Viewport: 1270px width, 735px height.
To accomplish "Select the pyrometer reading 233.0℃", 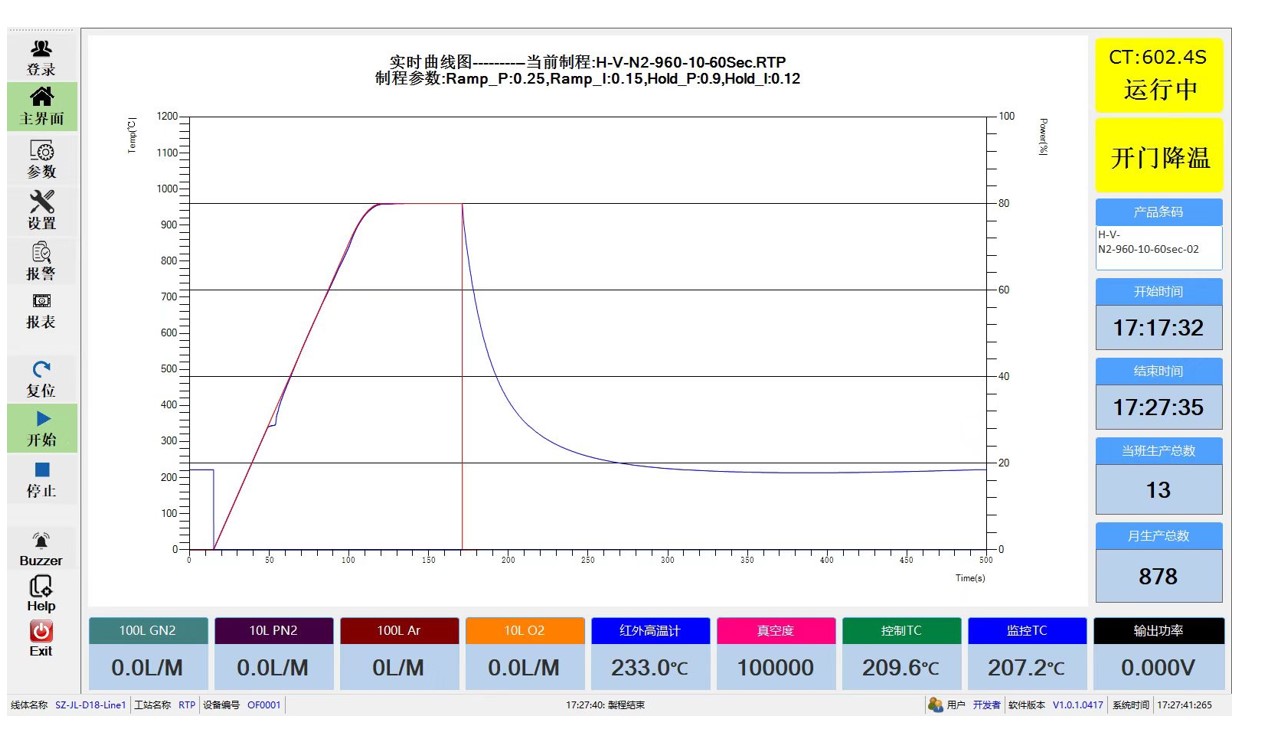I will tap(650, 667).
